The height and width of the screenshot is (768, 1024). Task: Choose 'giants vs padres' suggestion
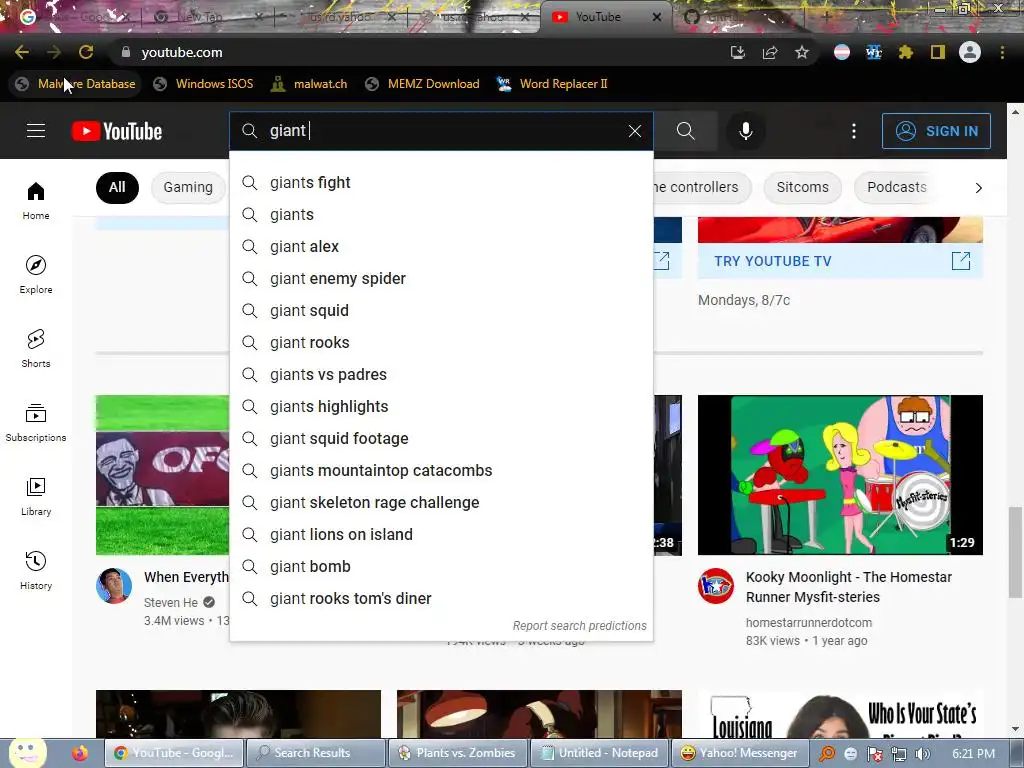click(441, 375)
